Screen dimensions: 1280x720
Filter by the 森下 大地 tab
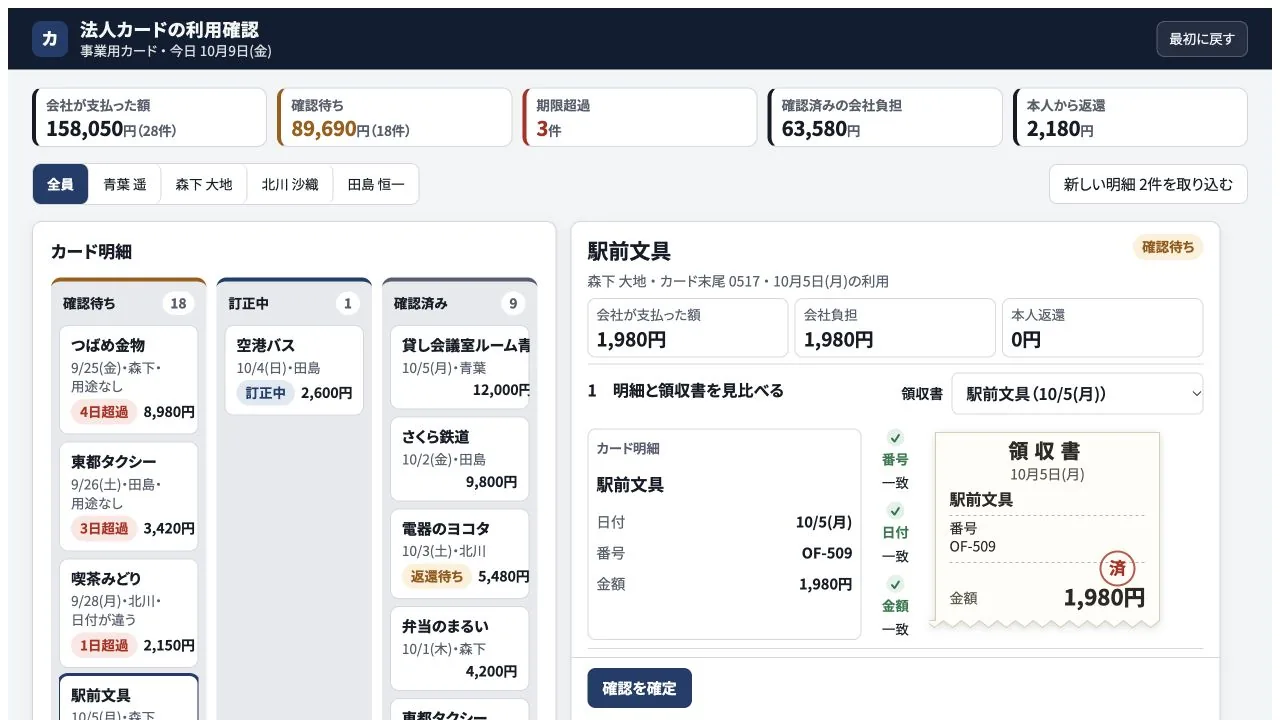pyautogui.click(x=204, y=184)
